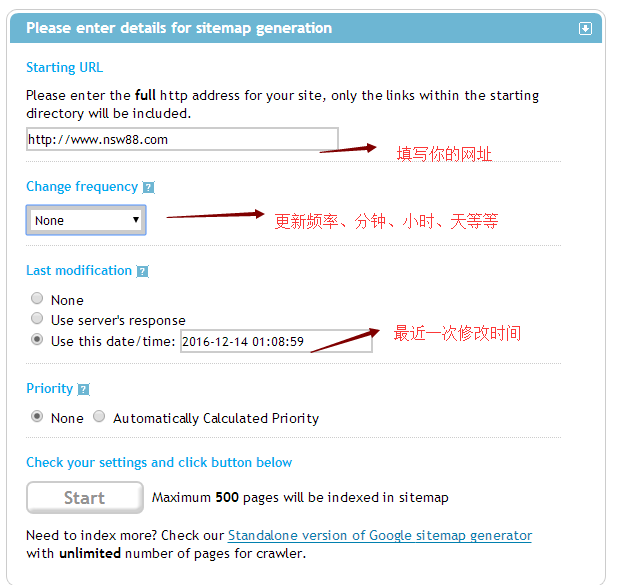Select the None radio under Last modification
The width and height of the screenshot is (617, 585).
(37, 299)
